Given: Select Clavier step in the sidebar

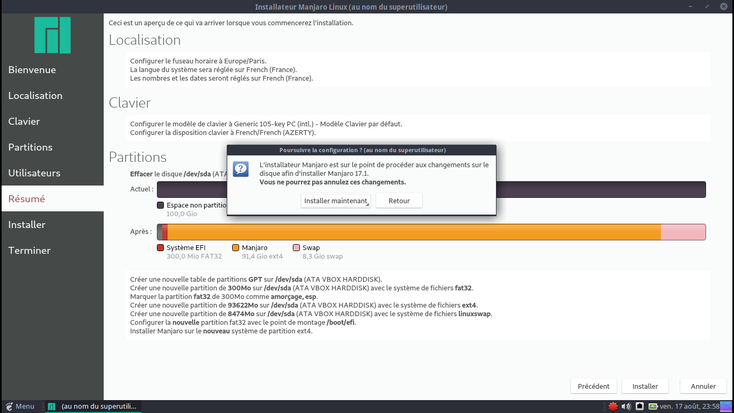Looking at the screenshot, I should click(x=52, y=121).
